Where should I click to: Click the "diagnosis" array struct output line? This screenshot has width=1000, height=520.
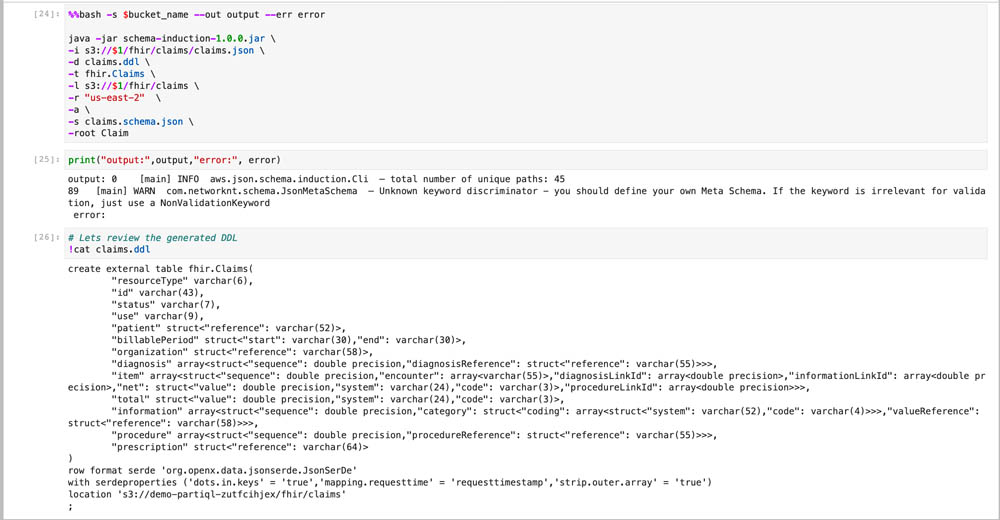[x=414, y=364]
